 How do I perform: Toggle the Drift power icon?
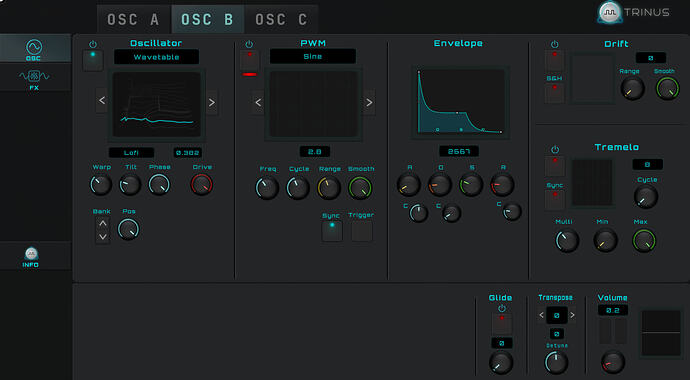tap(554, 44)
